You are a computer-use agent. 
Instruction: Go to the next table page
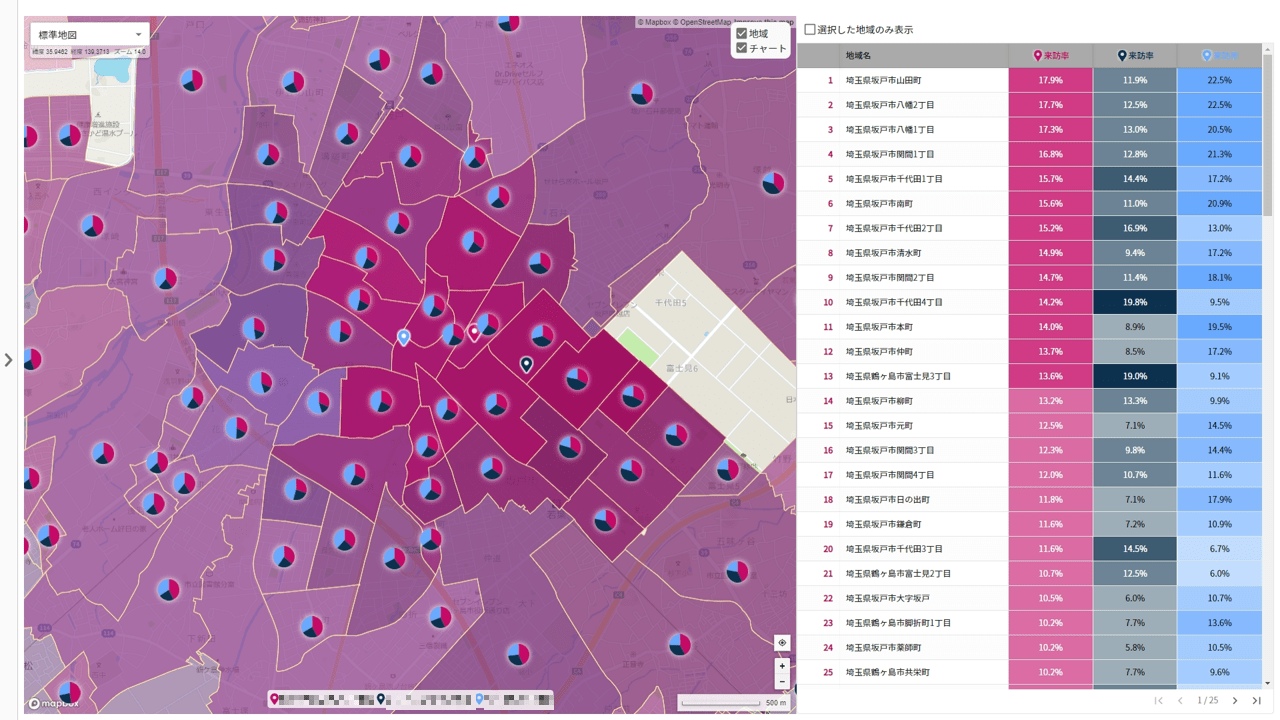1235,701
